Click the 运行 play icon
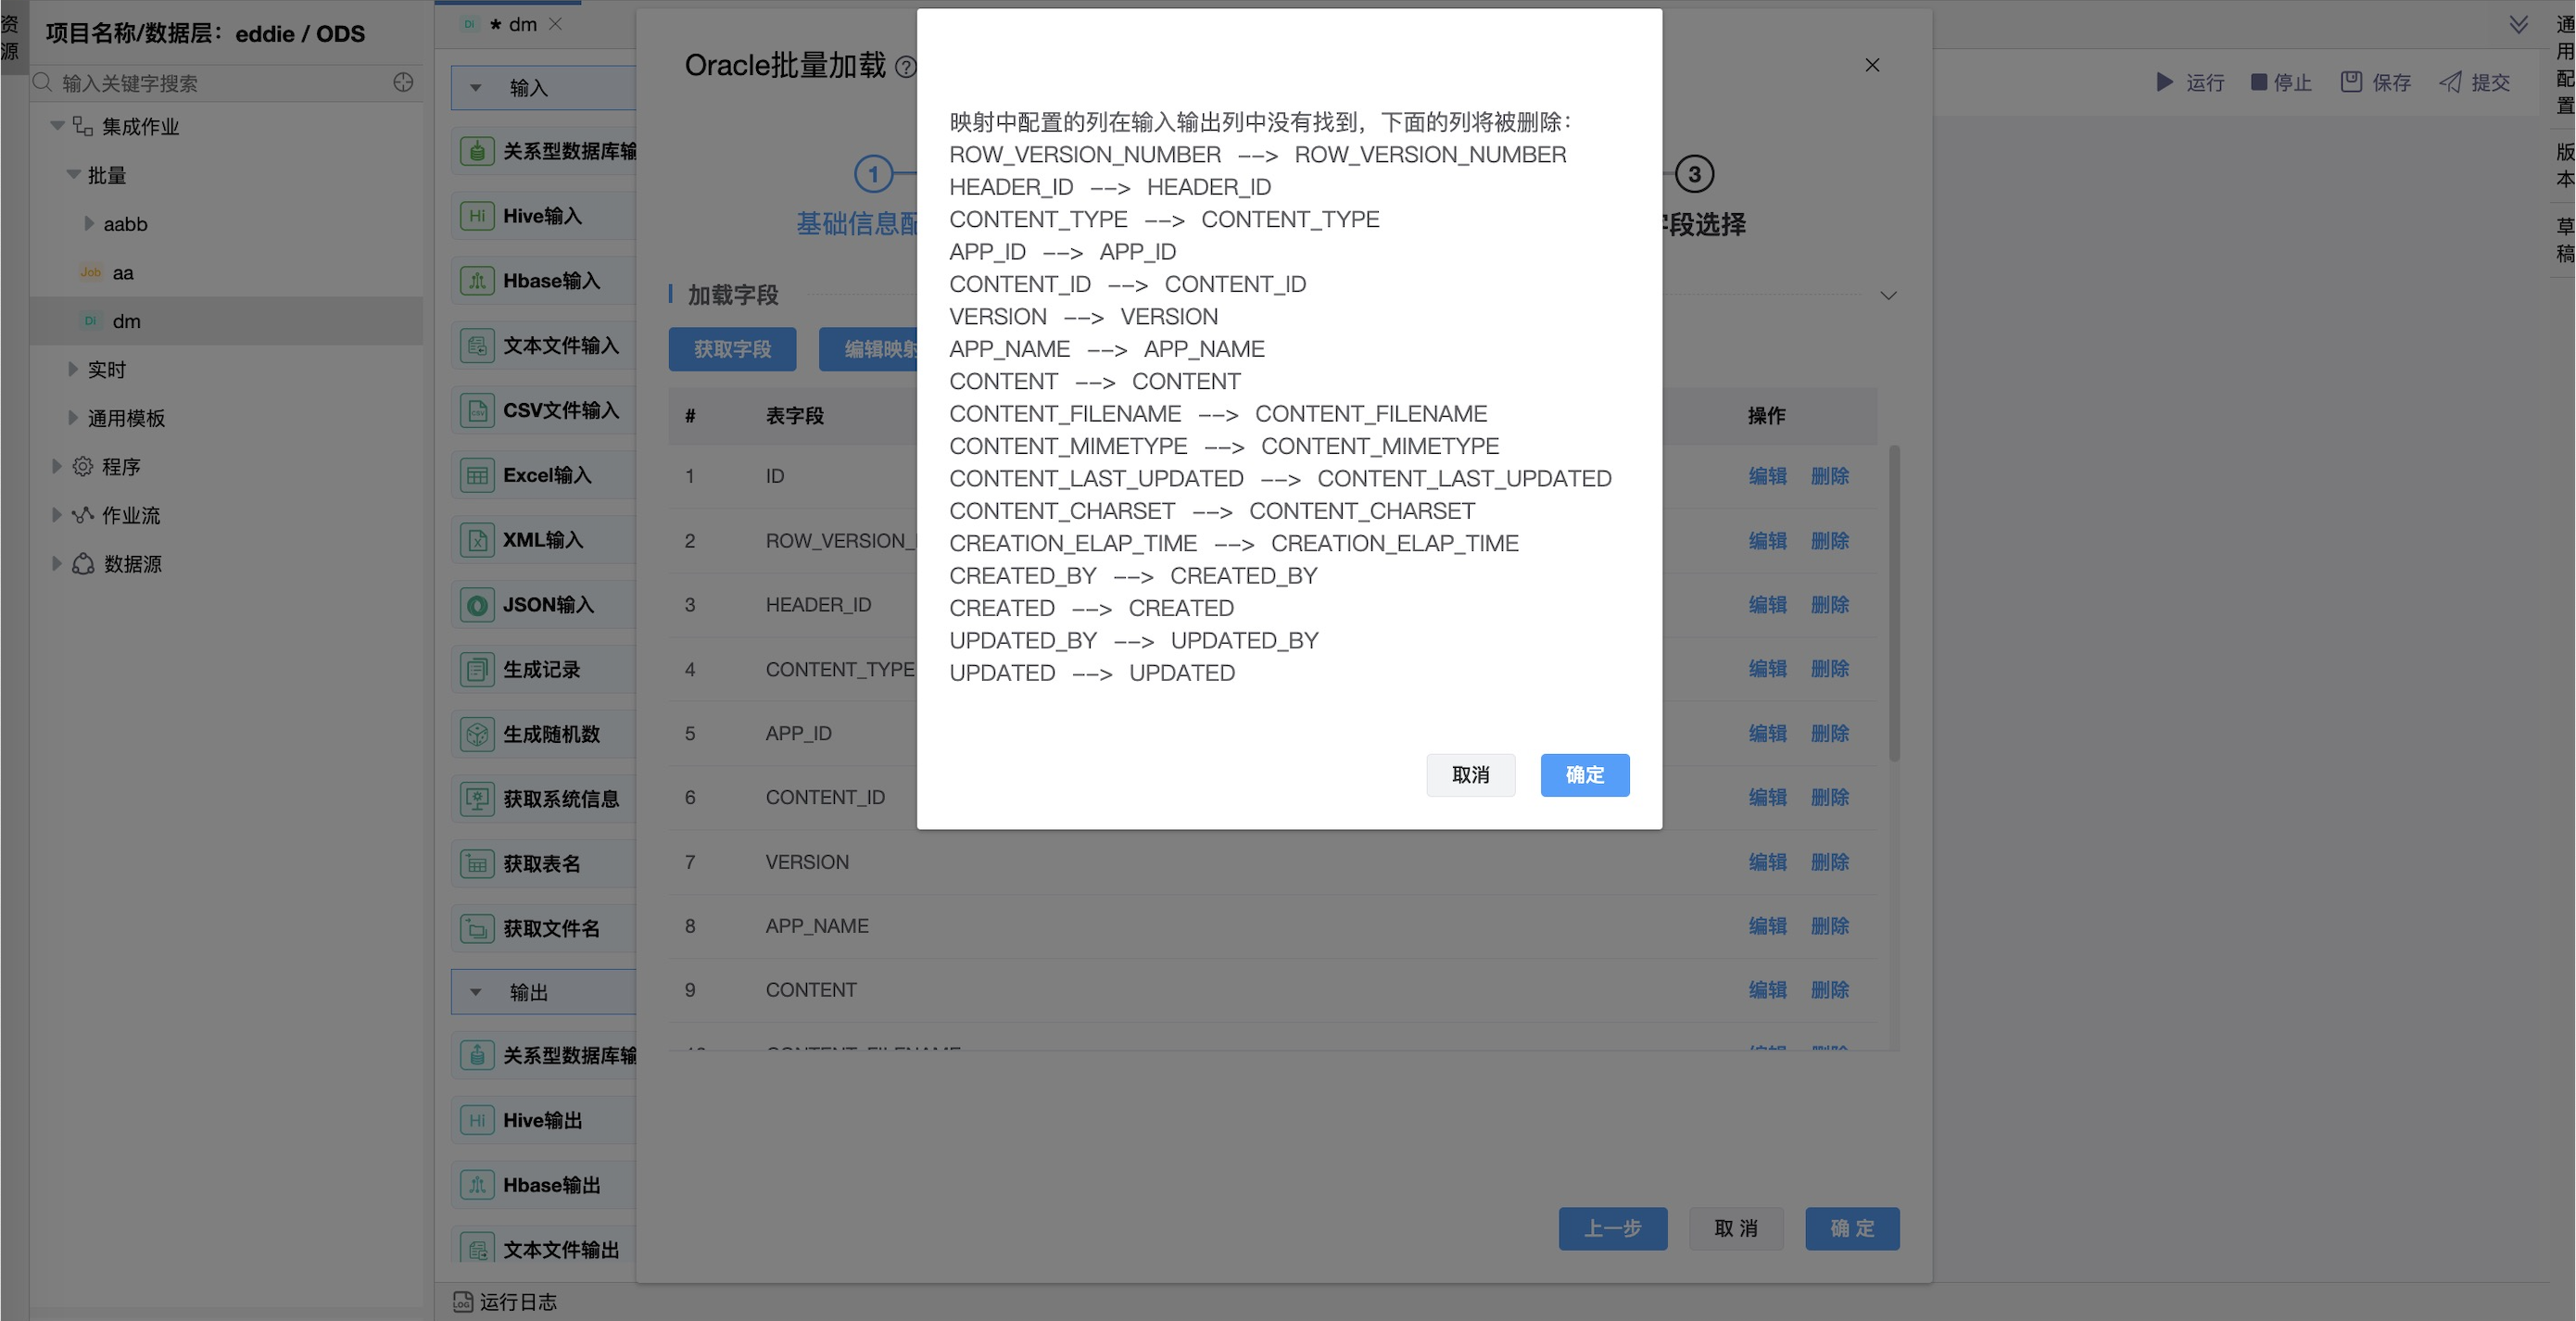The image size is (2576, 1321). click(x=2164, y=82)
